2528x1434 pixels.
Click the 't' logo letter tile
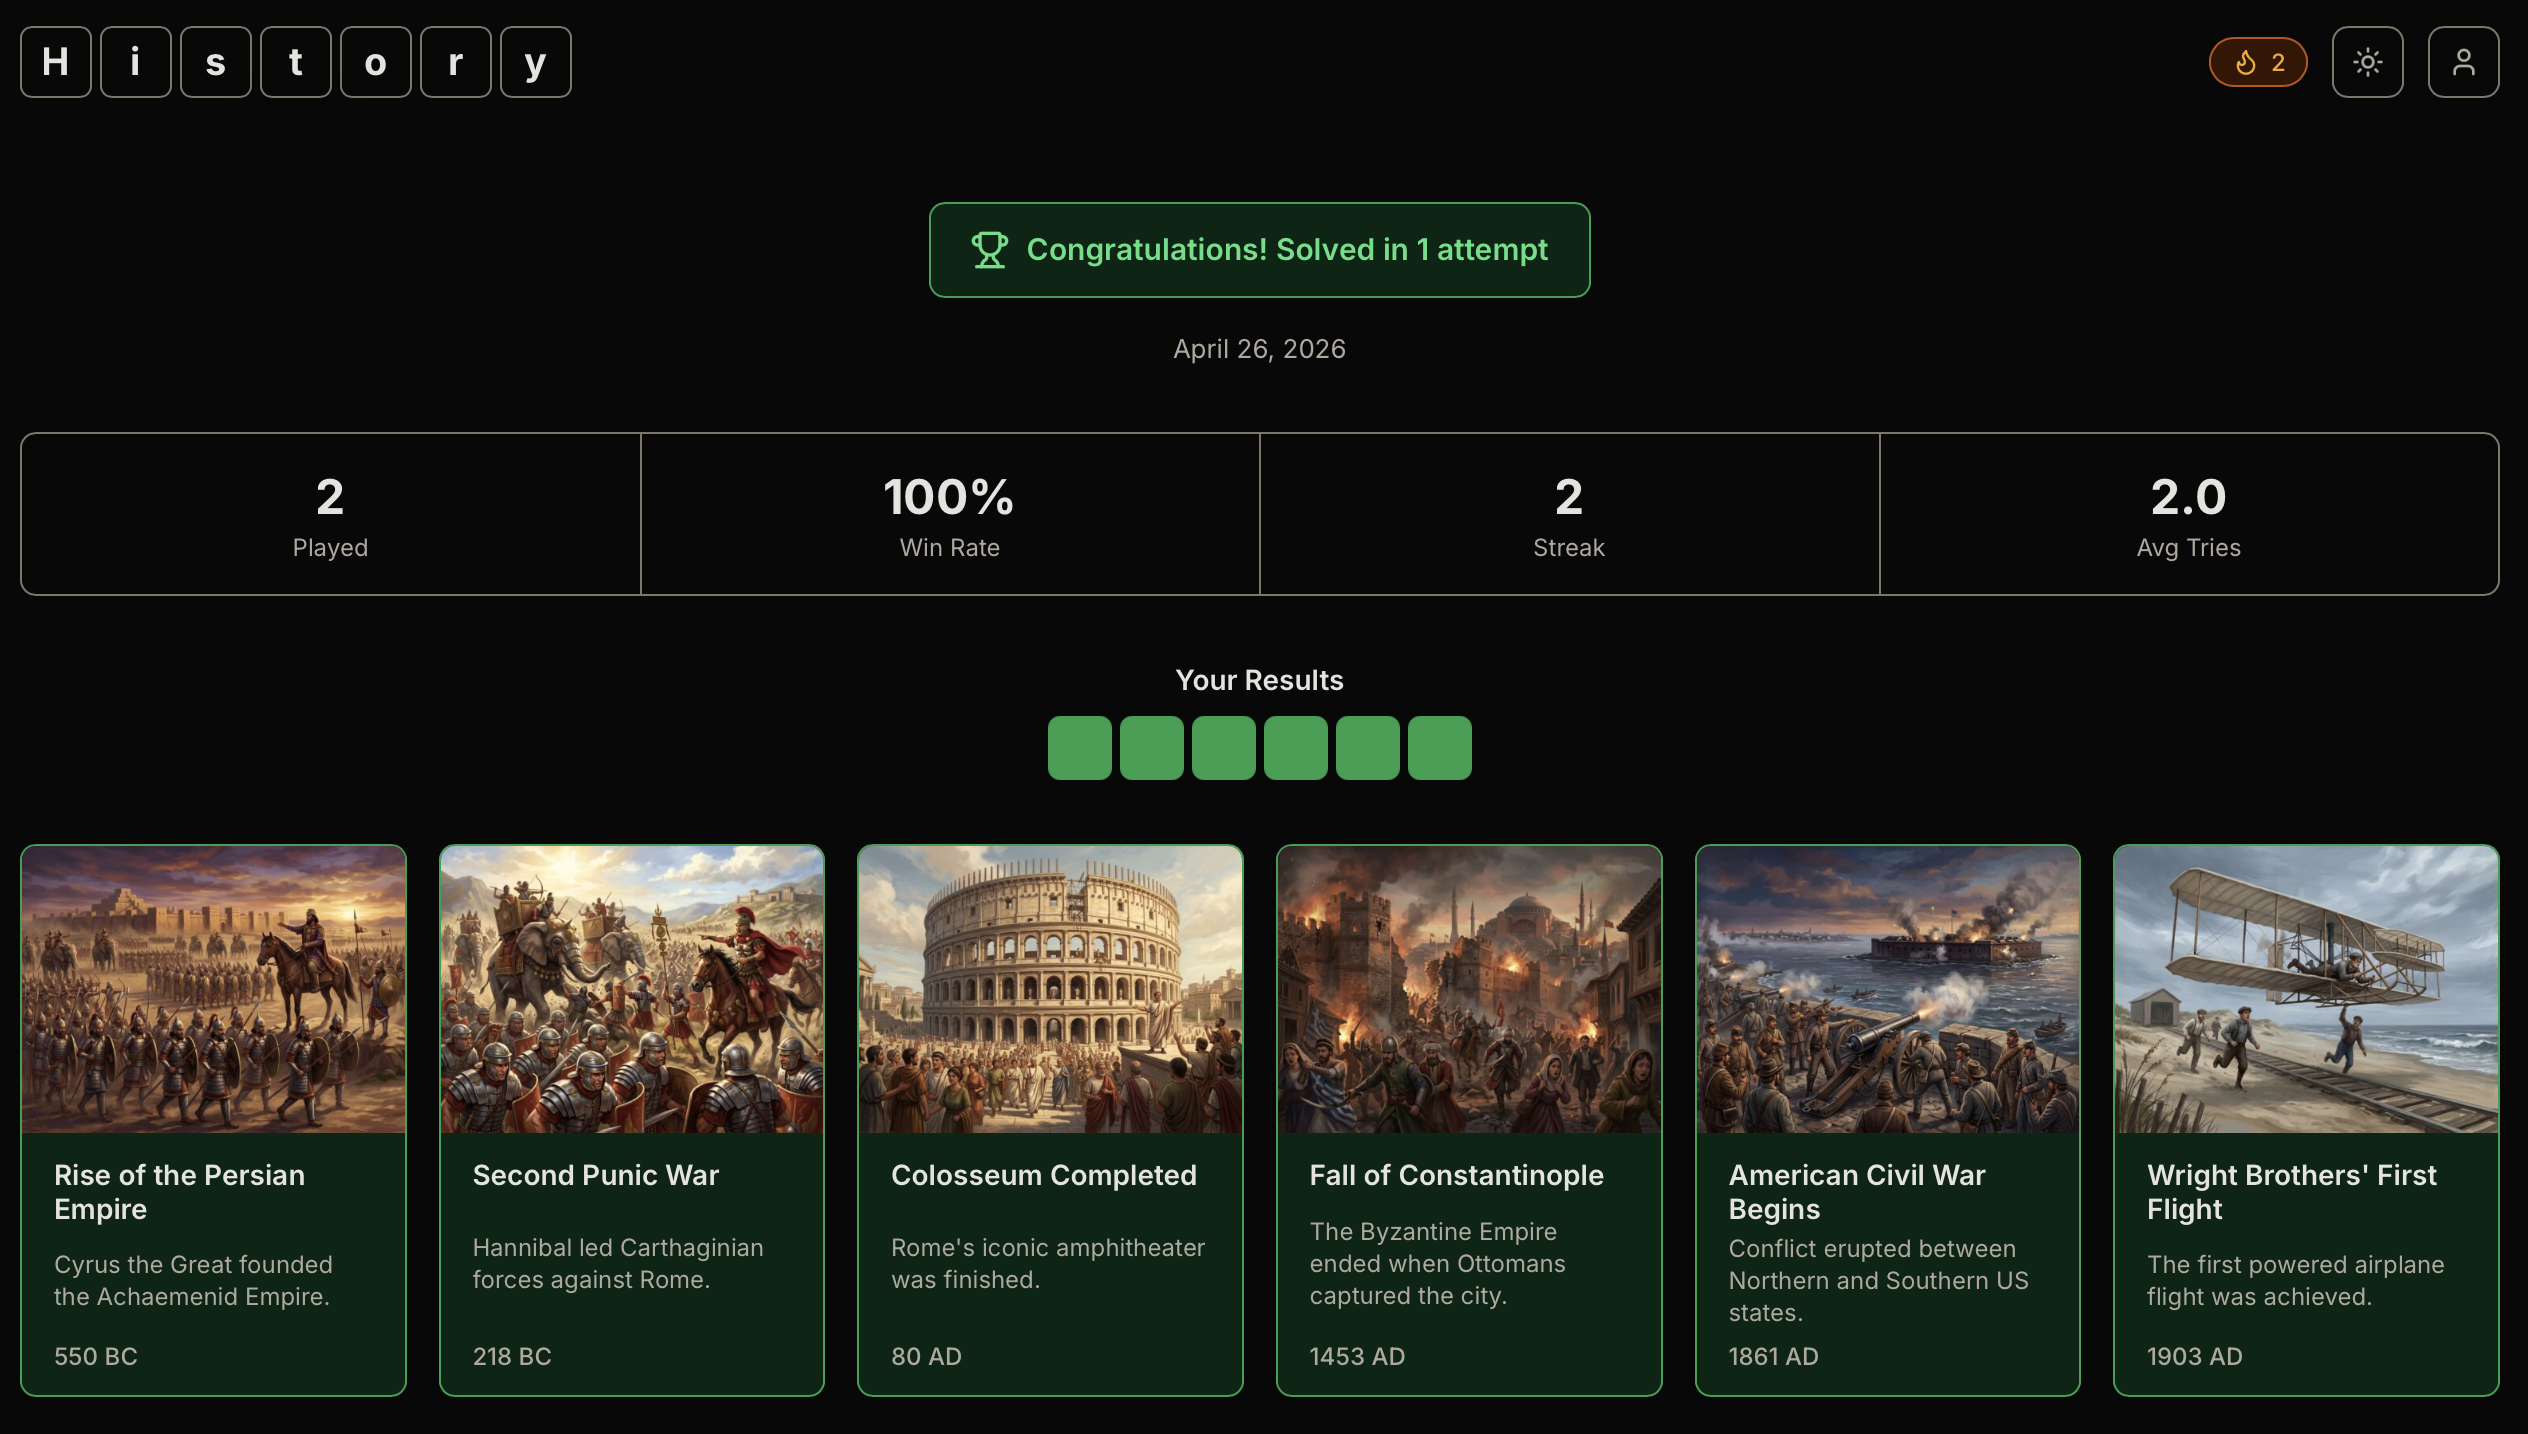pos(296,62)
